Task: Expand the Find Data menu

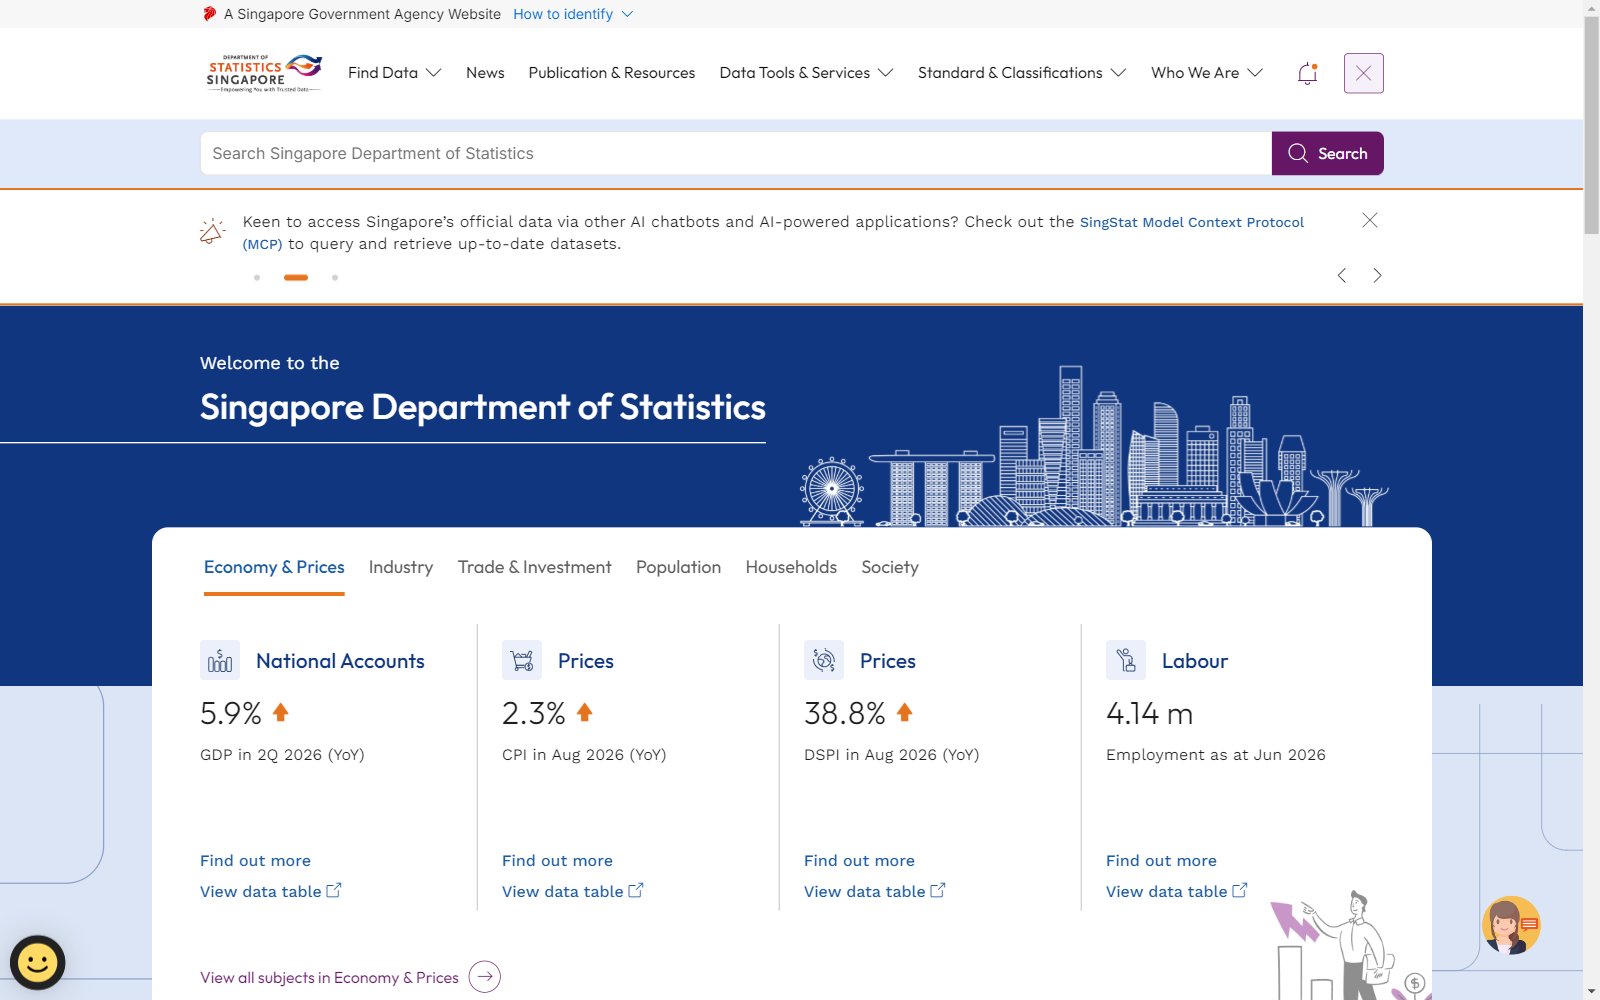Action: [x=394, y=73]
